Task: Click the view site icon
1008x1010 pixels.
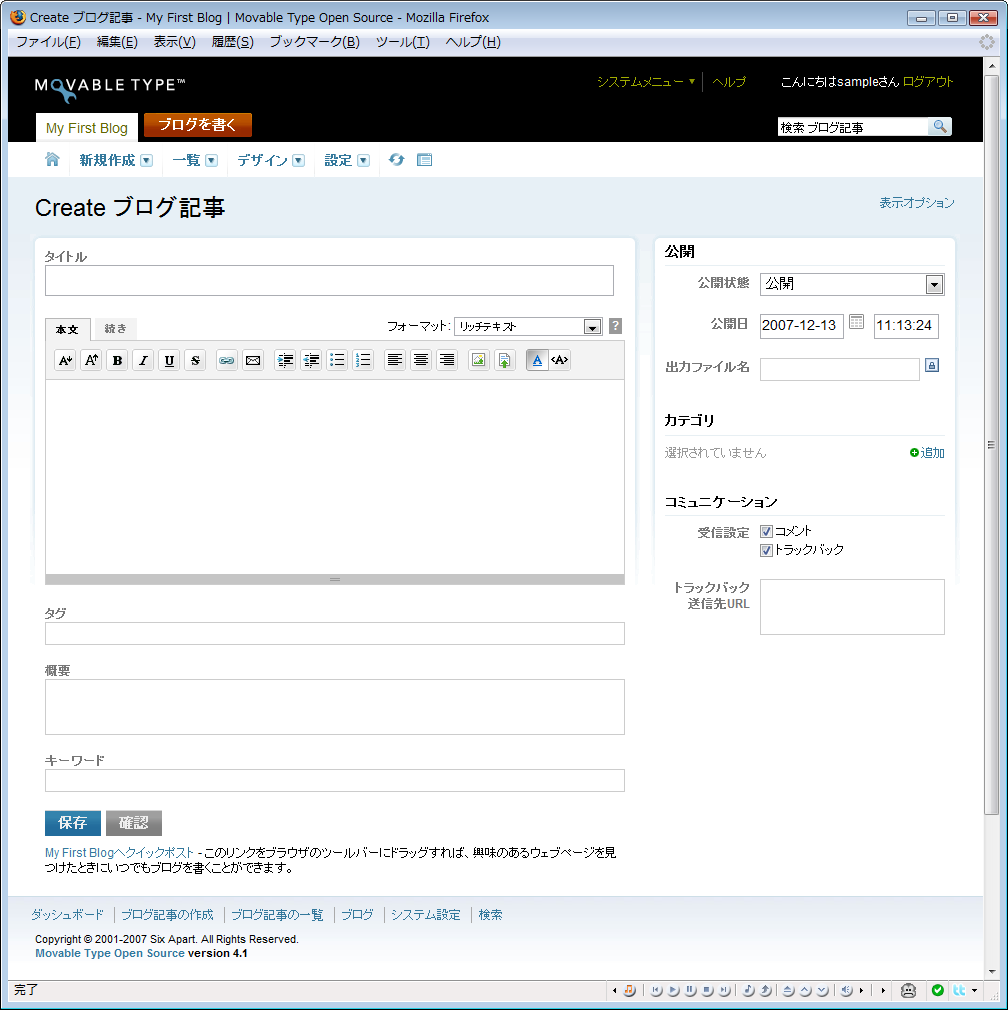Action: [x=424, y=160]
